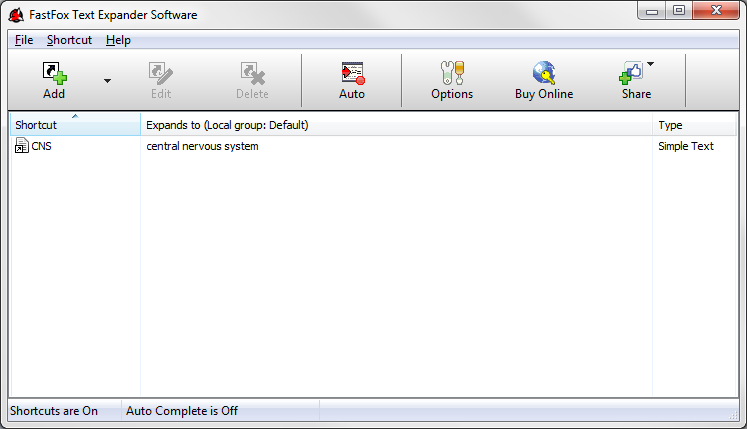747x429 pixels.
Task: Sort list by Shortcut column header
Action: 74,125
